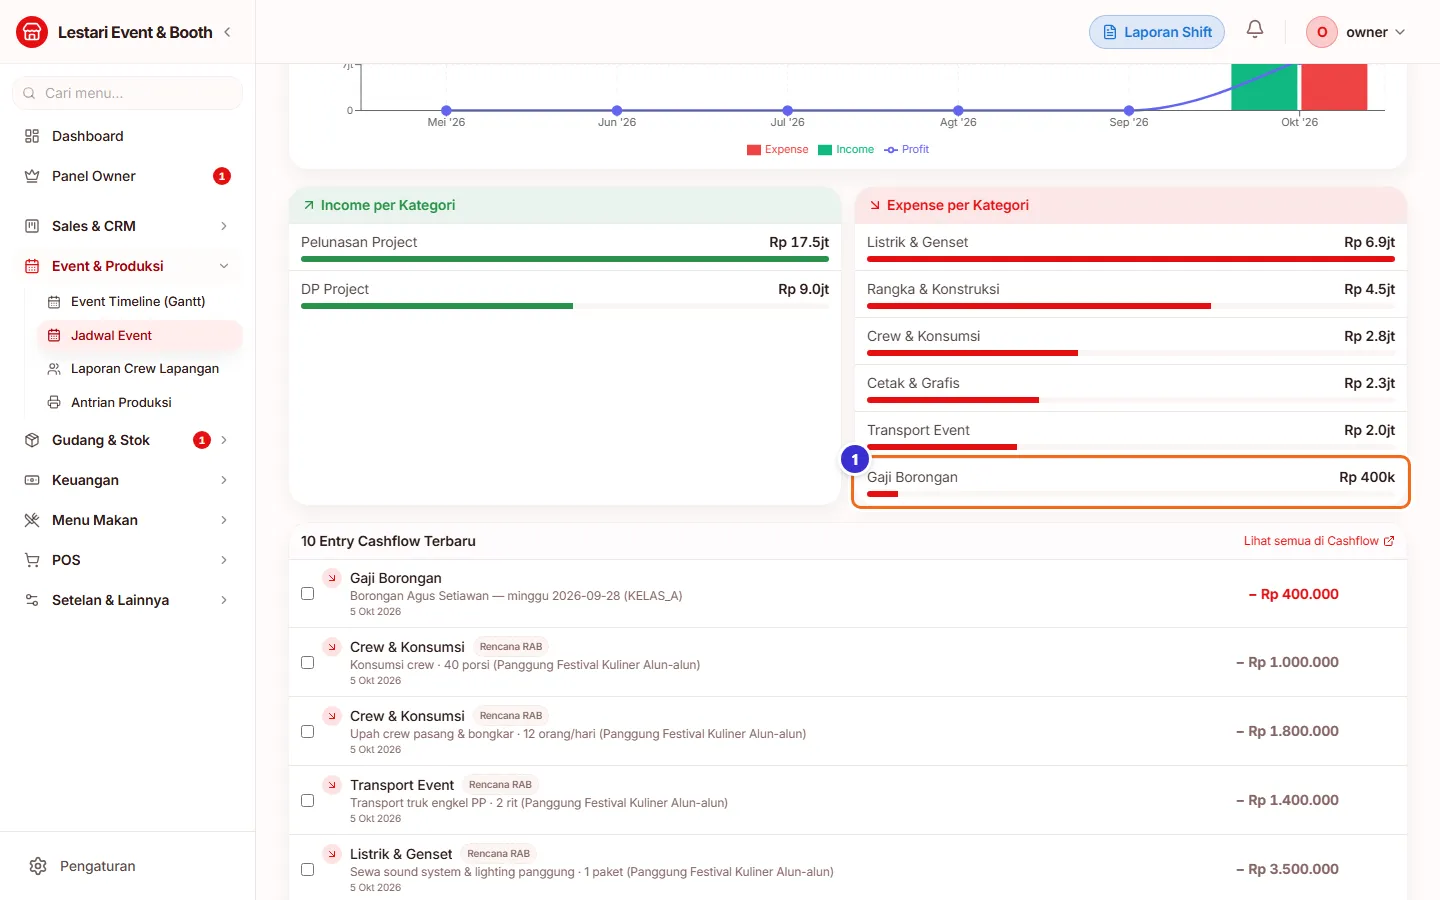Tick the Gaji Borongan entry checkbox
This screenshot has height=900, width=1440.
click(308, 594)
